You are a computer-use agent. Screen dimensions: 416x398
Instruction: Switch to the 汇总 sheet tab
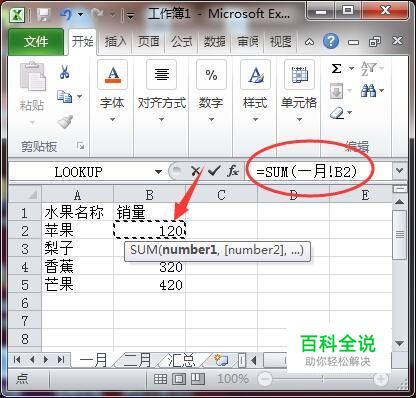[x=181, y=360]
